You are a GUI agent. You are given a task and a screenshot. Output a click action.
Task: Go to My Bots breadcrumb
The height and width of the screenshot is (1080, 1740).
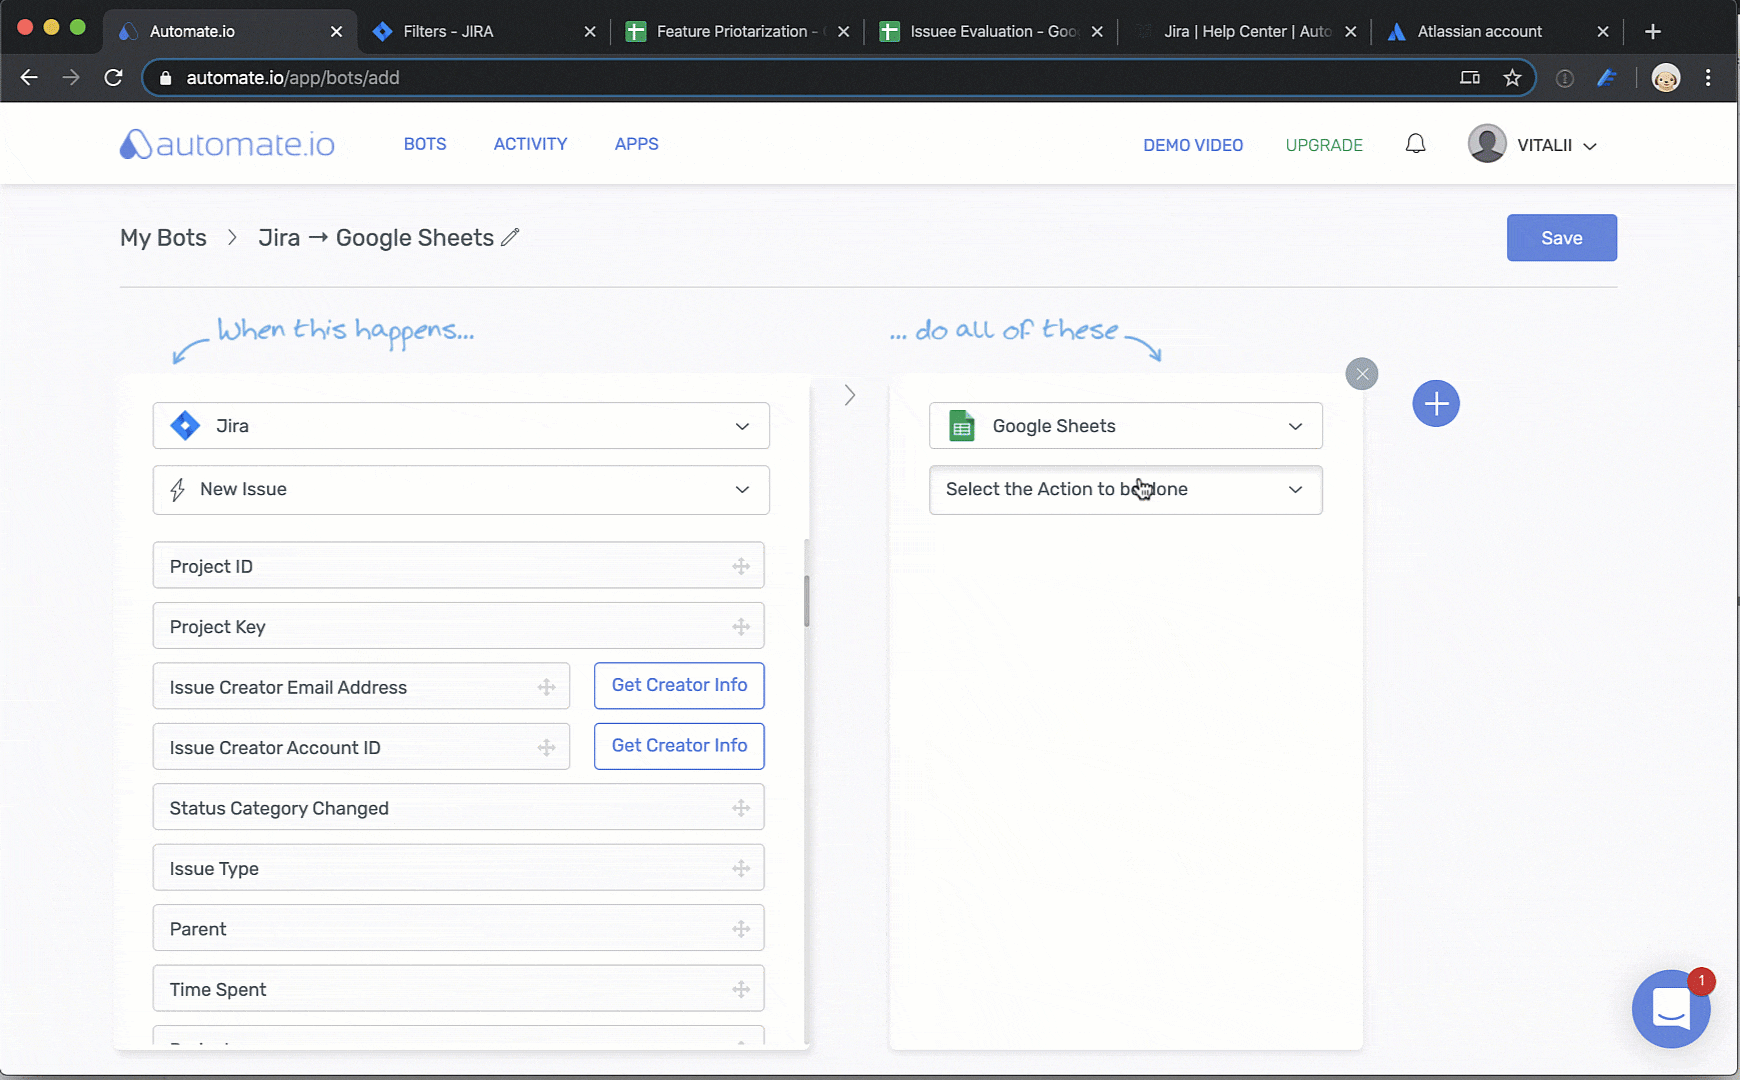pos(163,238)
